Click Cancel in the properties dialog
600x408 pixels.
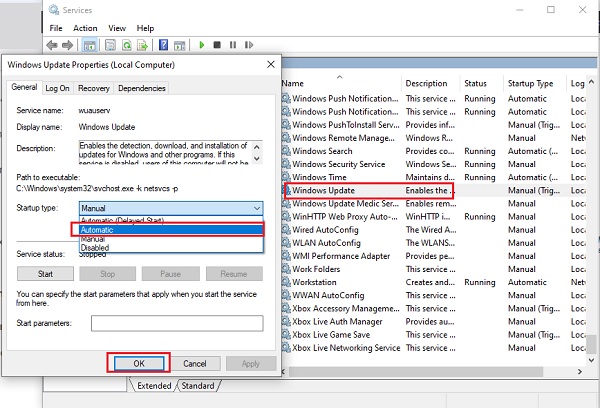(x=195, y=364)
